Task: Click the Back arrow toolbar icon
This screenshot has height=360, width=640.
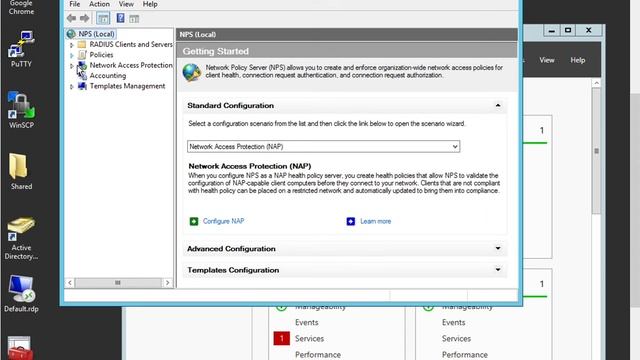Action: pyautogui.click(x=71, y=18)
